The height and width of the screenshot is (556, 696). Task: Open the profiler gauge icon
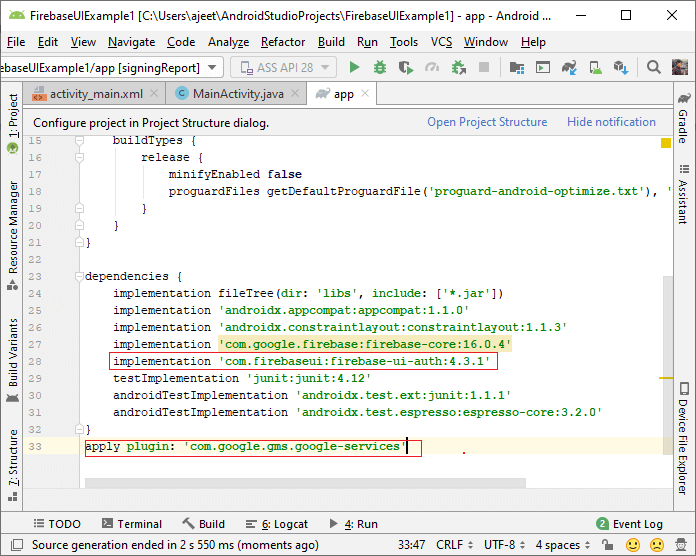pyautogui.click(x=432, y=67)
